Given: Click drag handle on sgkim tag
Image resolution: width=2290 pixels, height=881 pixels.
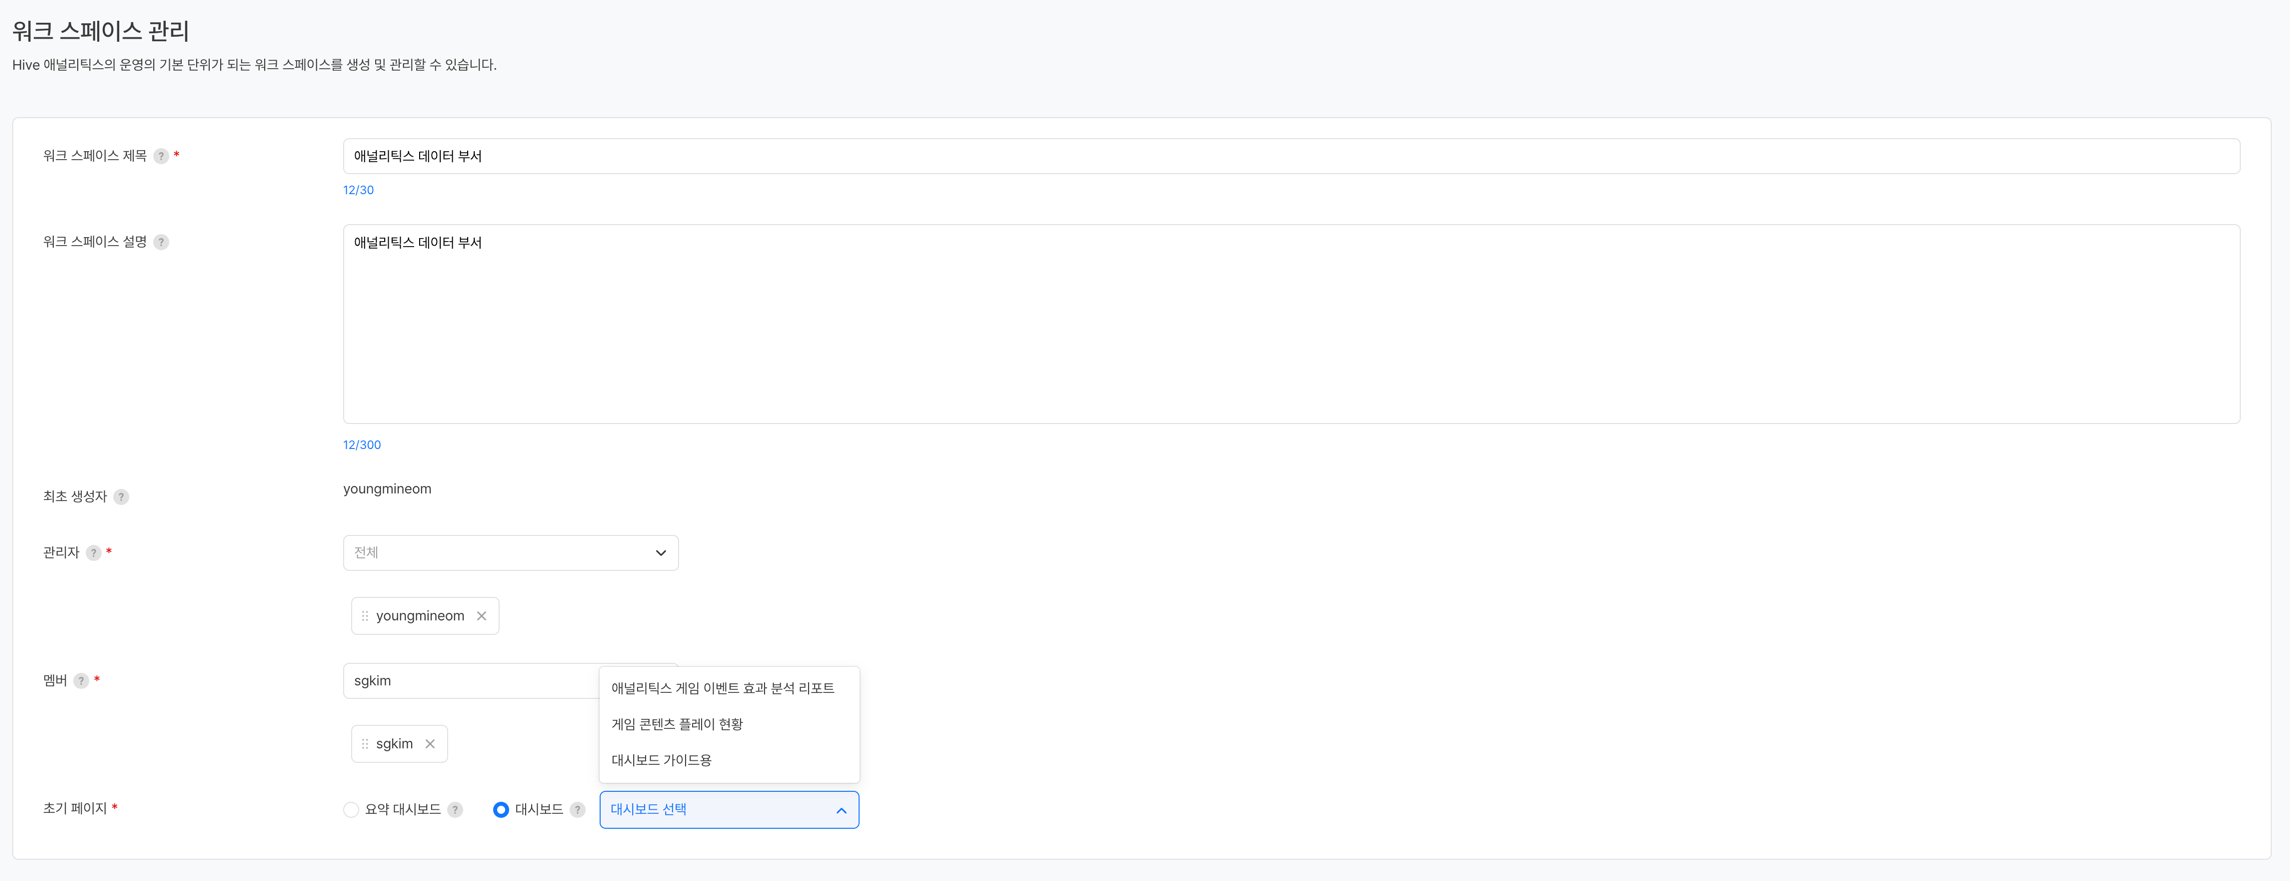Looking at the screenshot, I should click(x=365, y=744).
